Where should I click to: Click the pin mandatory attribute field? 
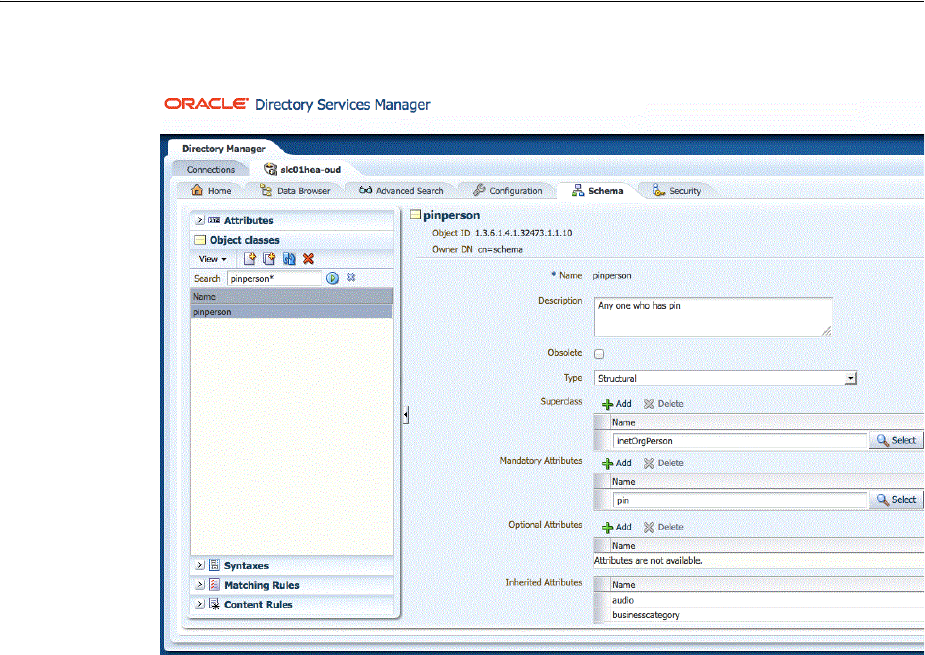click(x=739, y=500)
